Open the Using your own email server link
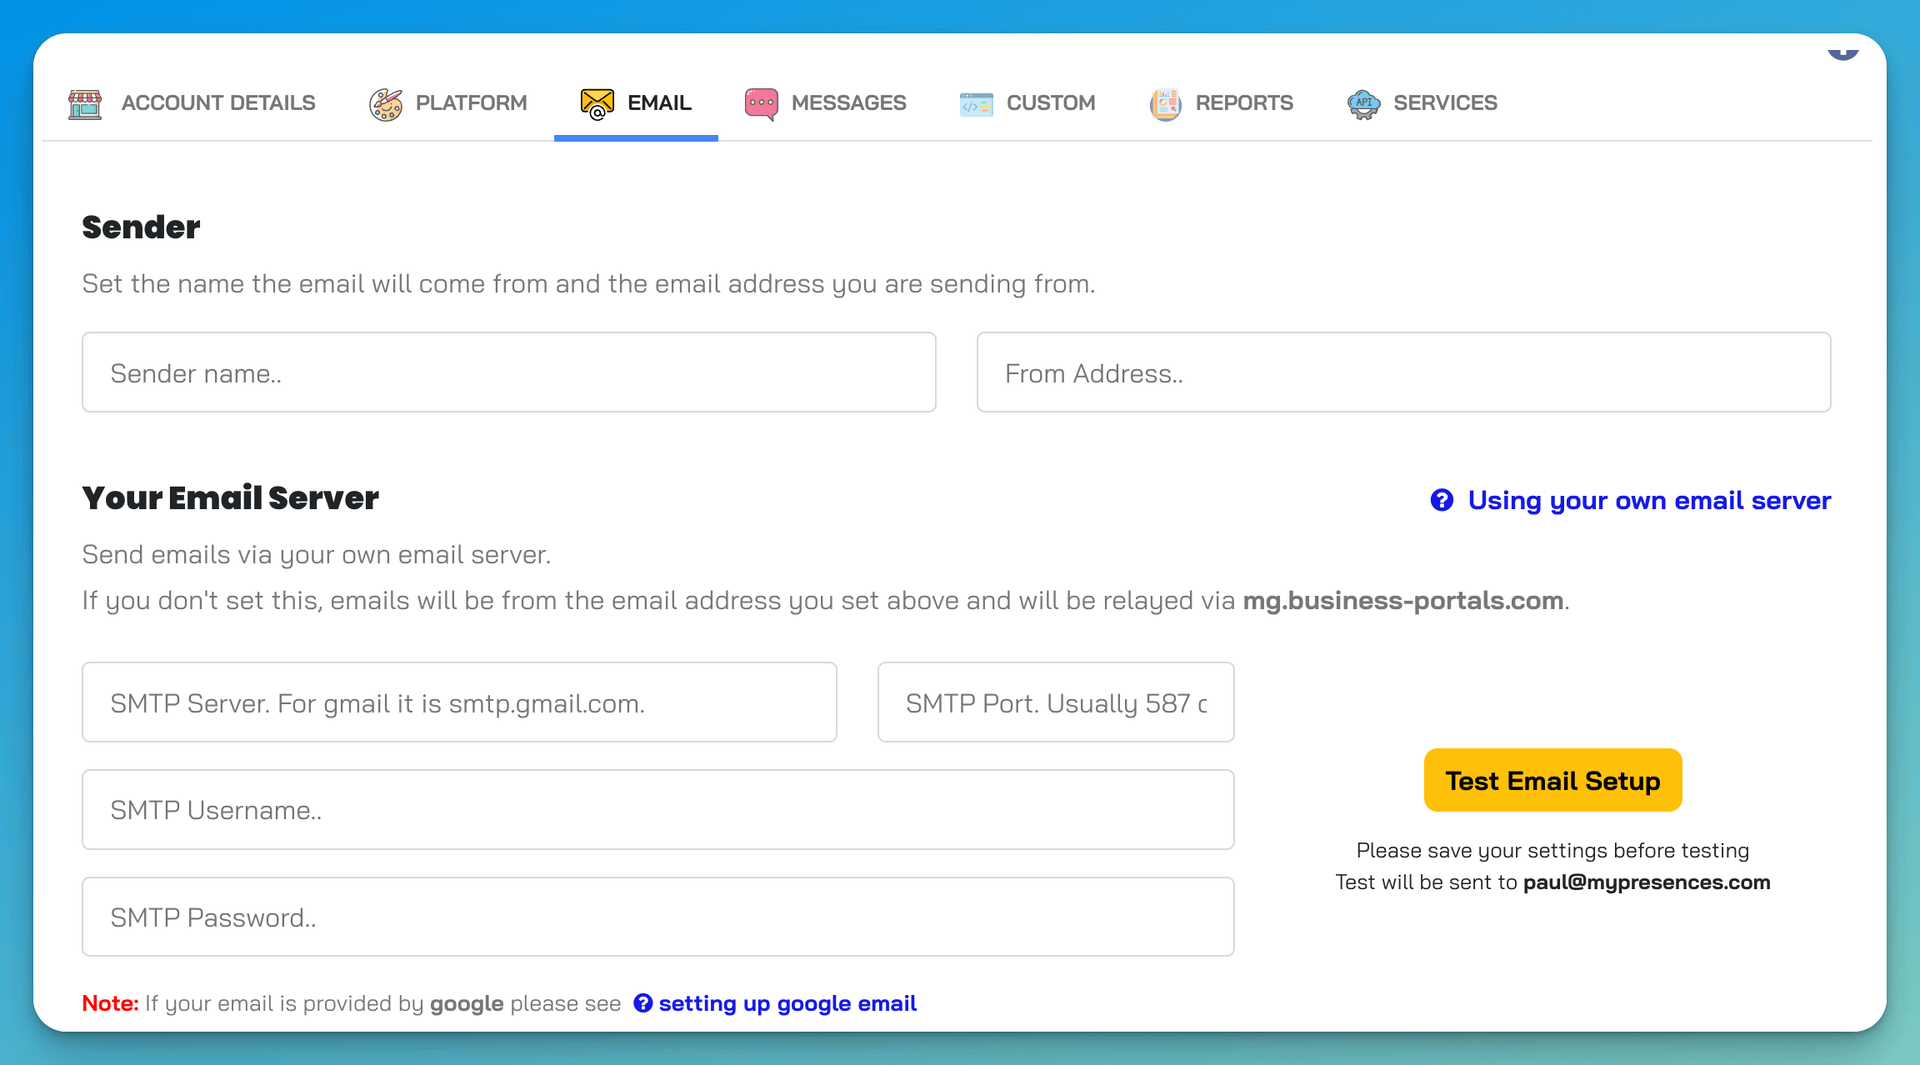Screen dimensions: 1920x1065 [1648, 500]
